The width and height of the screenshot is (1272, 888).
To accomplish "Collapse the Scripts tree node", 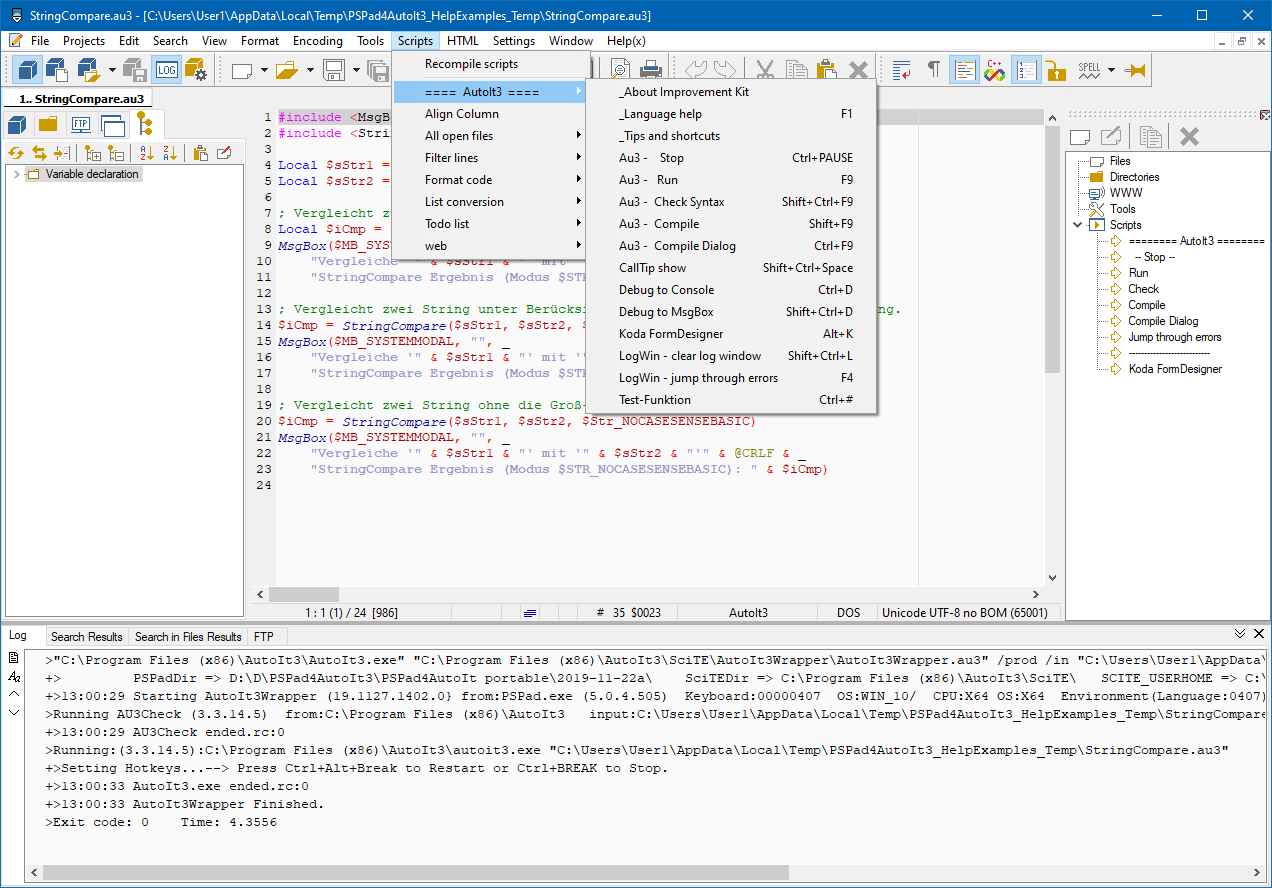I will [x=1078, y=225].
